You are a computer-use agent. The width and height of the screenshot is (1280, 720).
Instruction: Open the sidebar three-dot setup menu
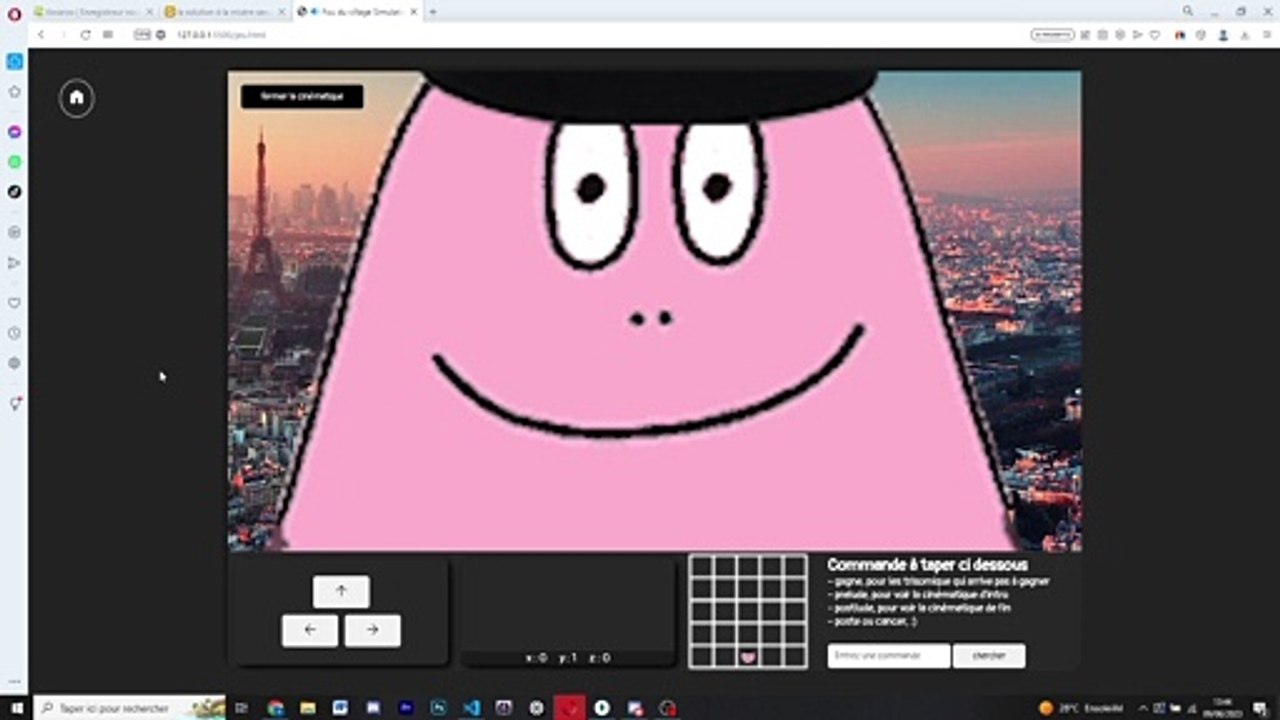(x=14, y=681)
